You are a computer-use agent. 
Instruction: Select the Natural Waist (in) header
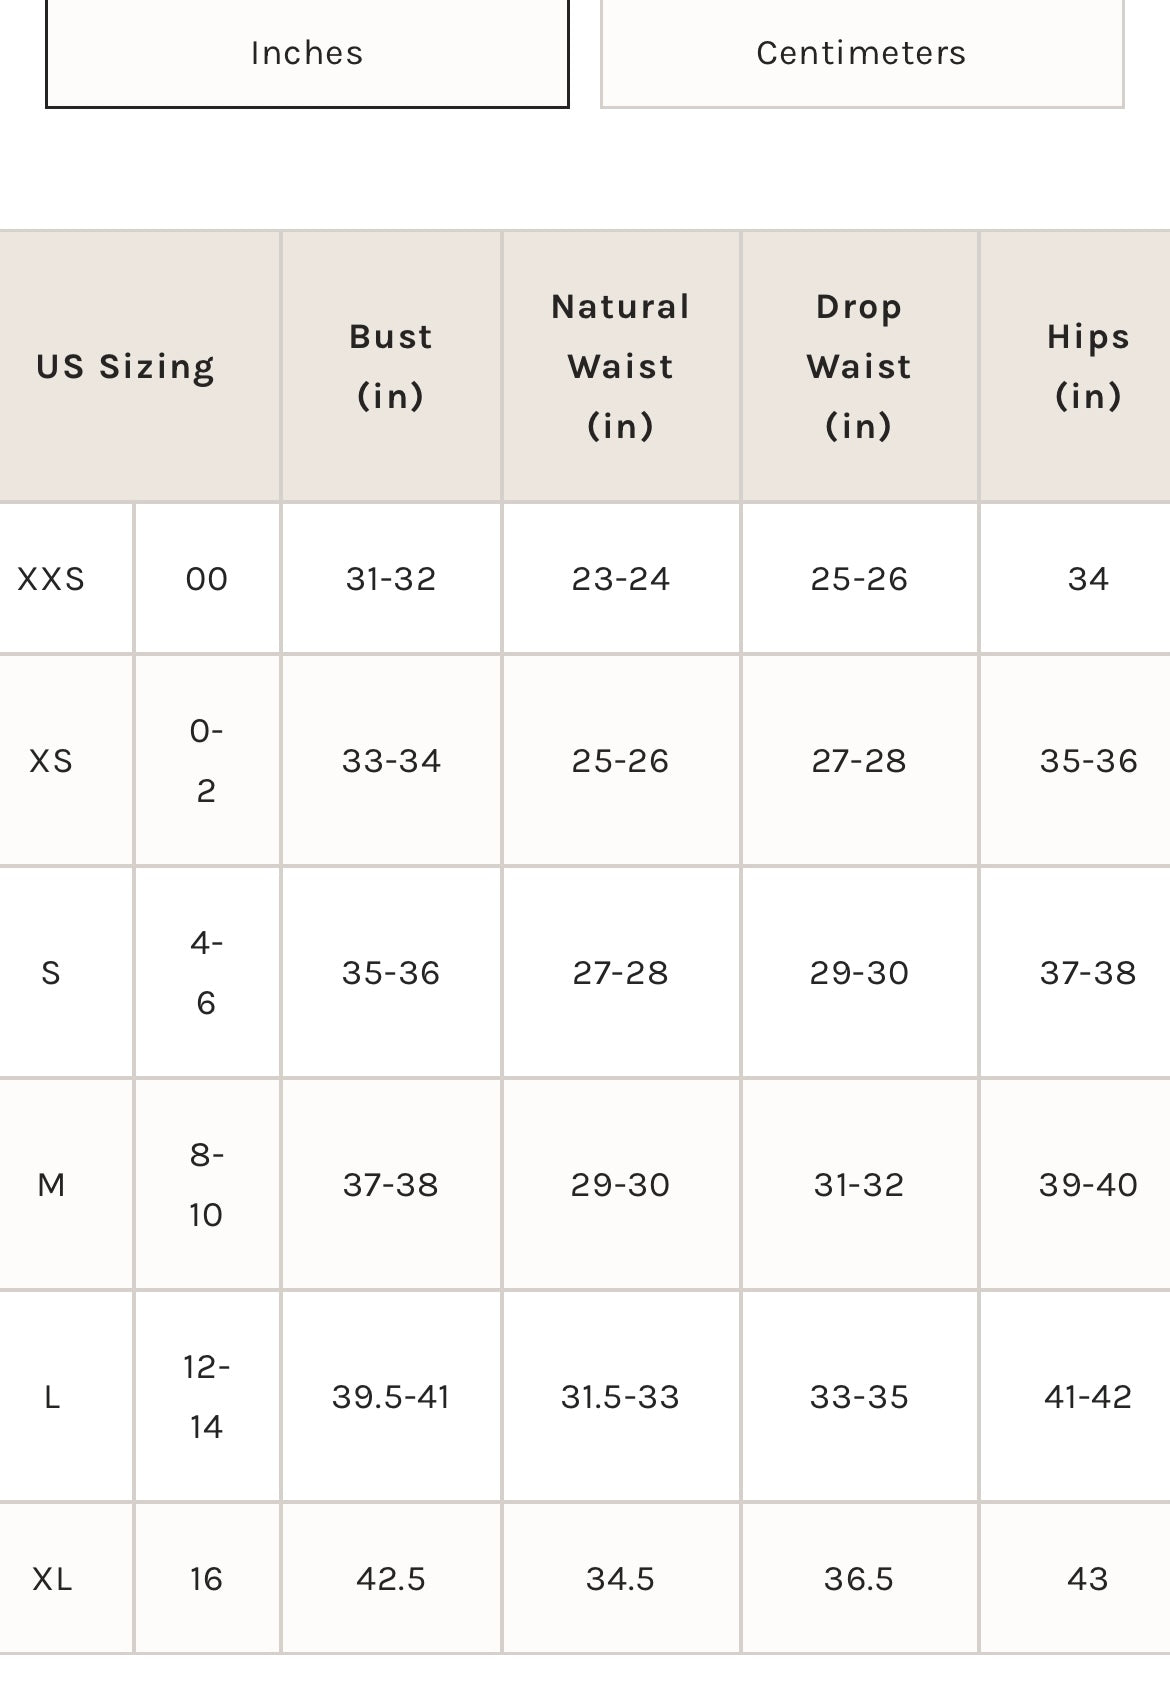(x=620, y=366)
